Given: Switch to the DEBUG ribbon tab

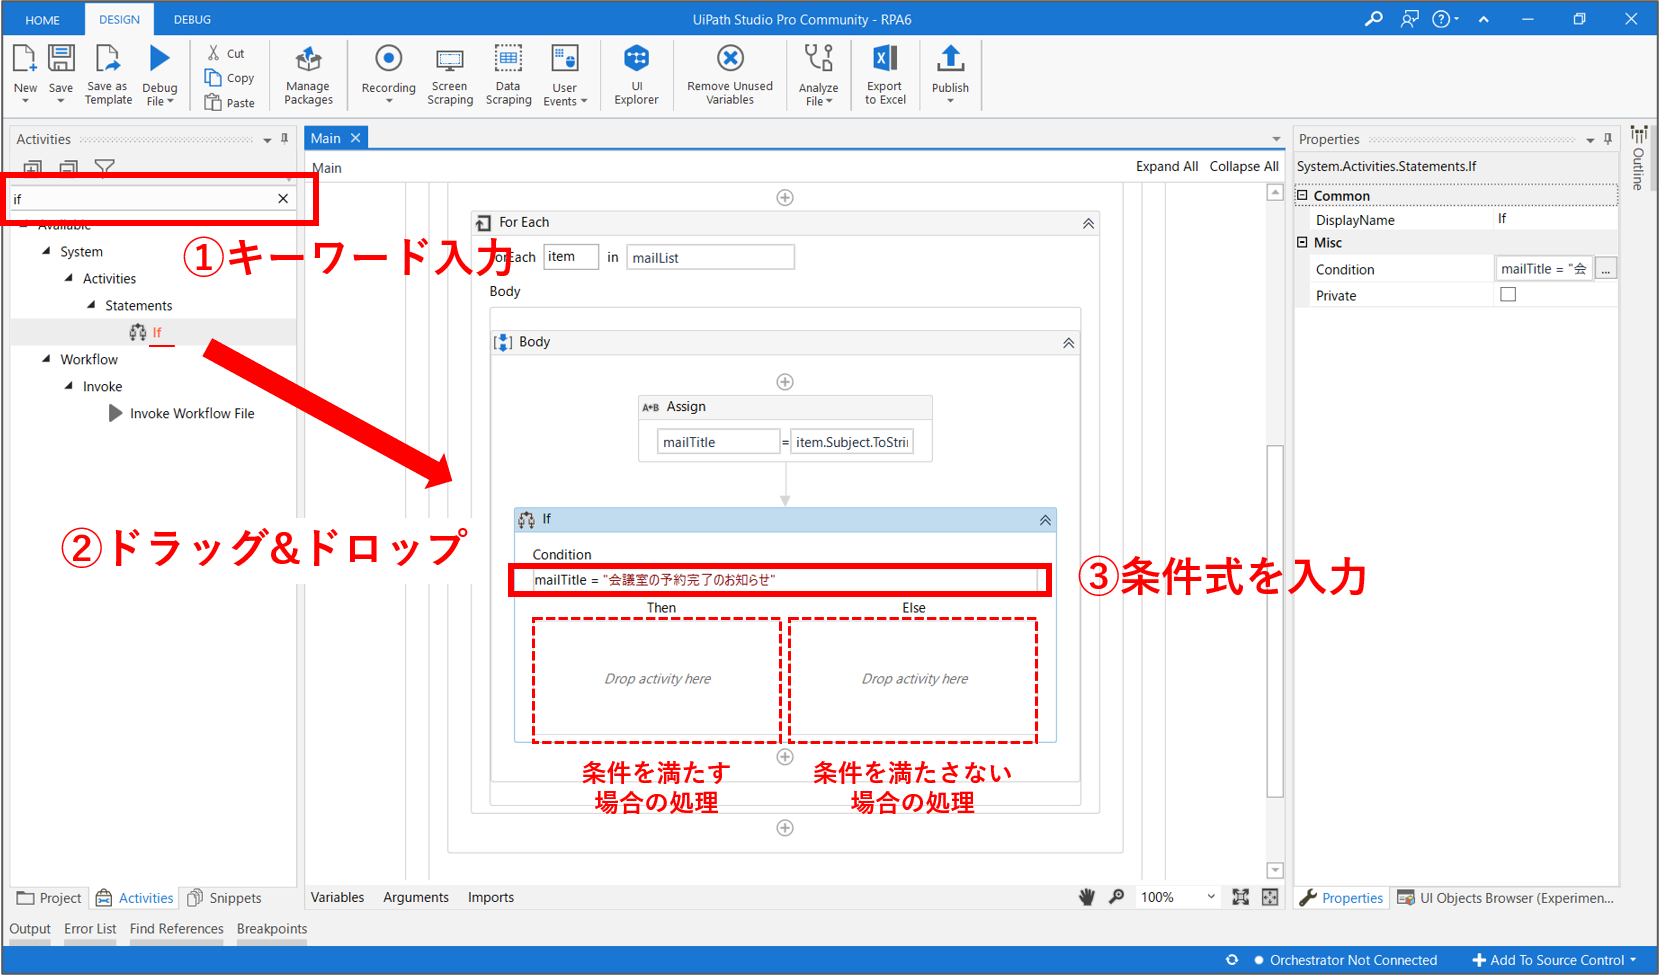Looking at the screenshot, I should point(192,19).
